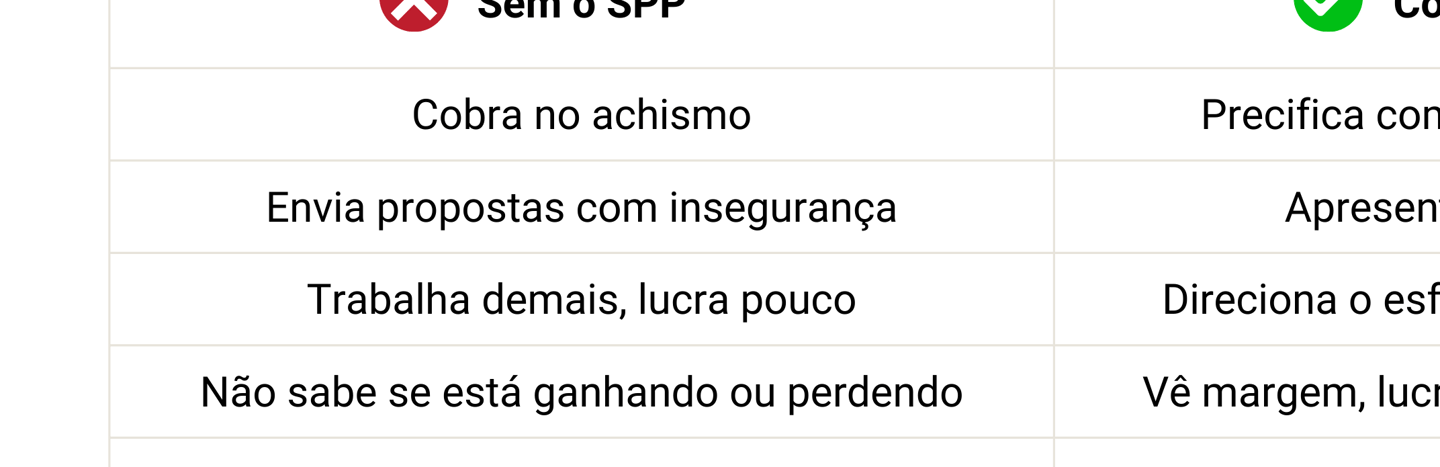Click 'Não sabe se está ganhando ou perdendo'

click(581, 392)
